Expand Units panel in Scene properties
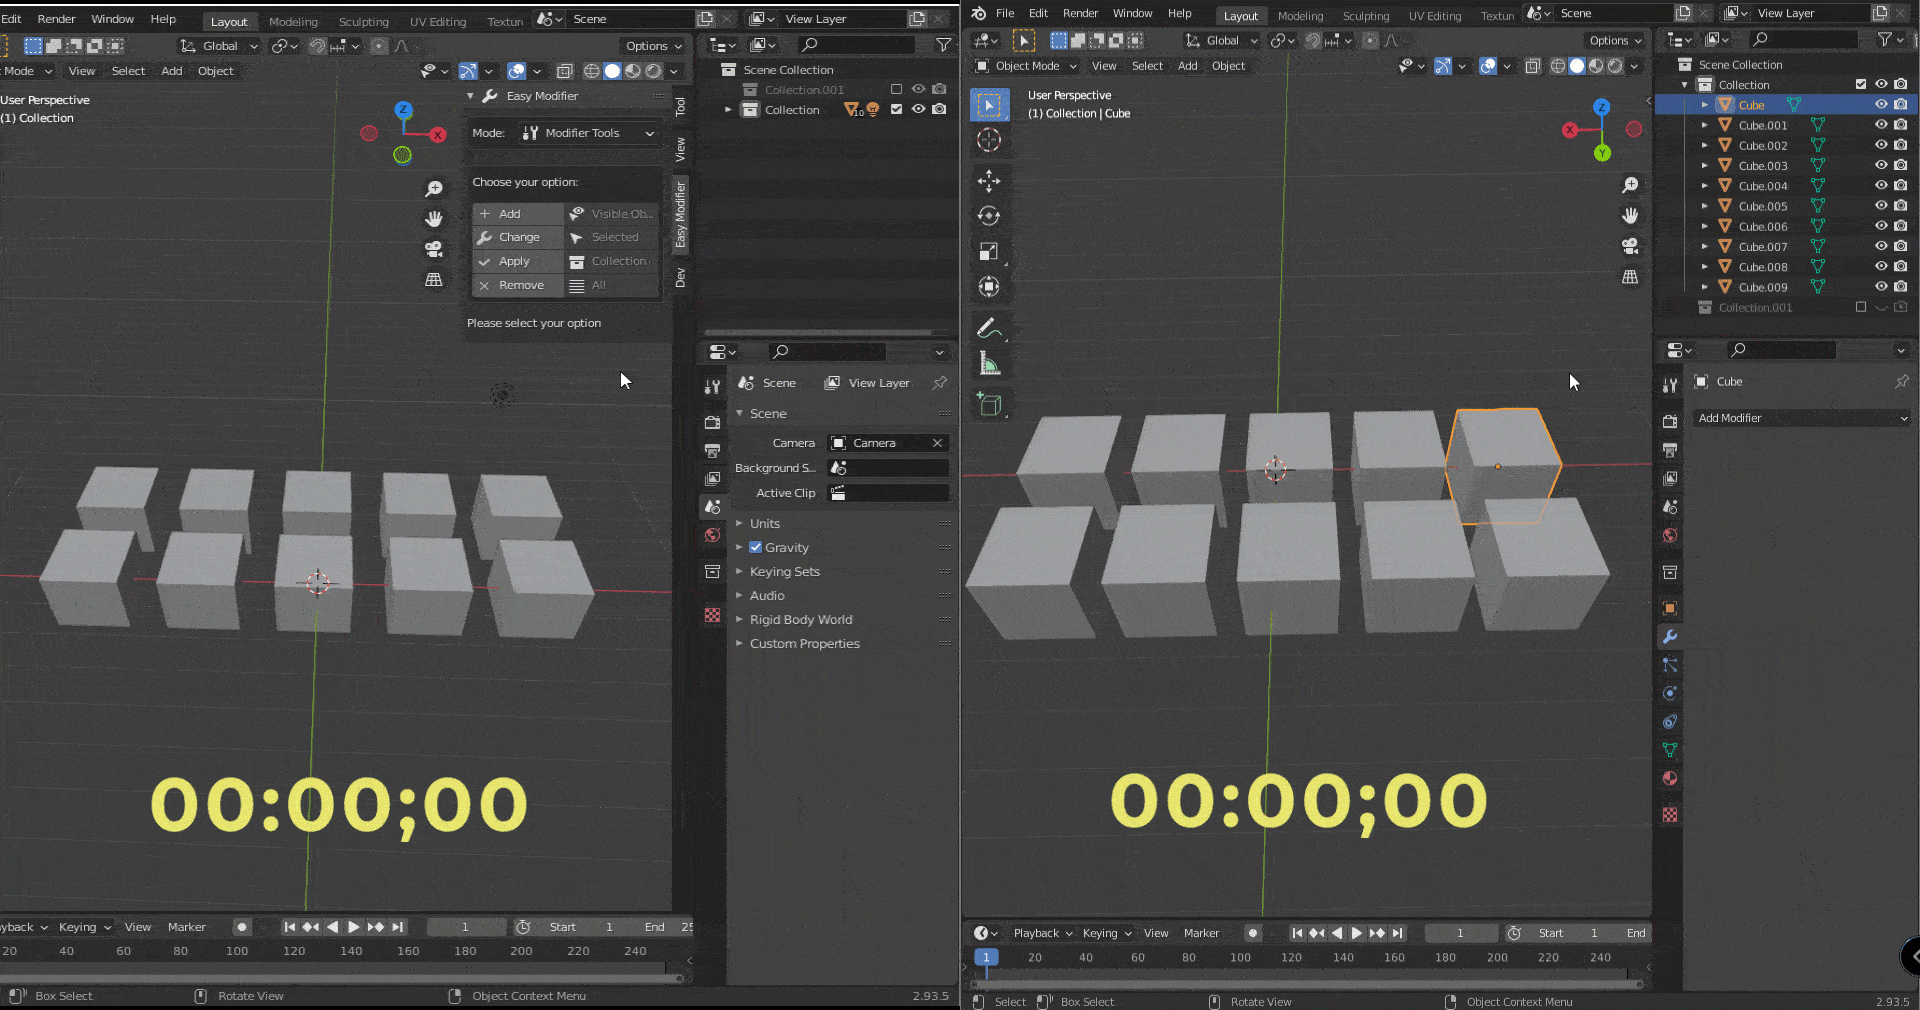Screen dimensions: 1920x1010 point(764,523)
